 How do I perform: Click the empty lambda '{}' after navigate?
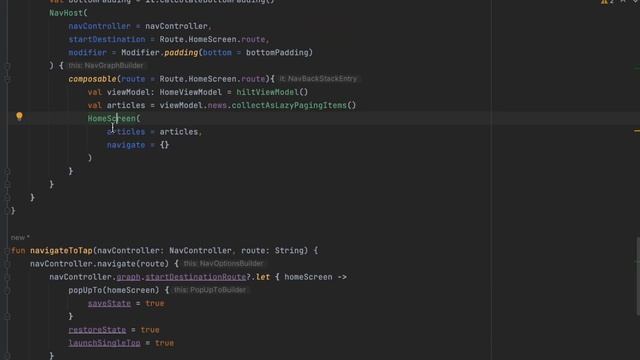pos(164,145)
